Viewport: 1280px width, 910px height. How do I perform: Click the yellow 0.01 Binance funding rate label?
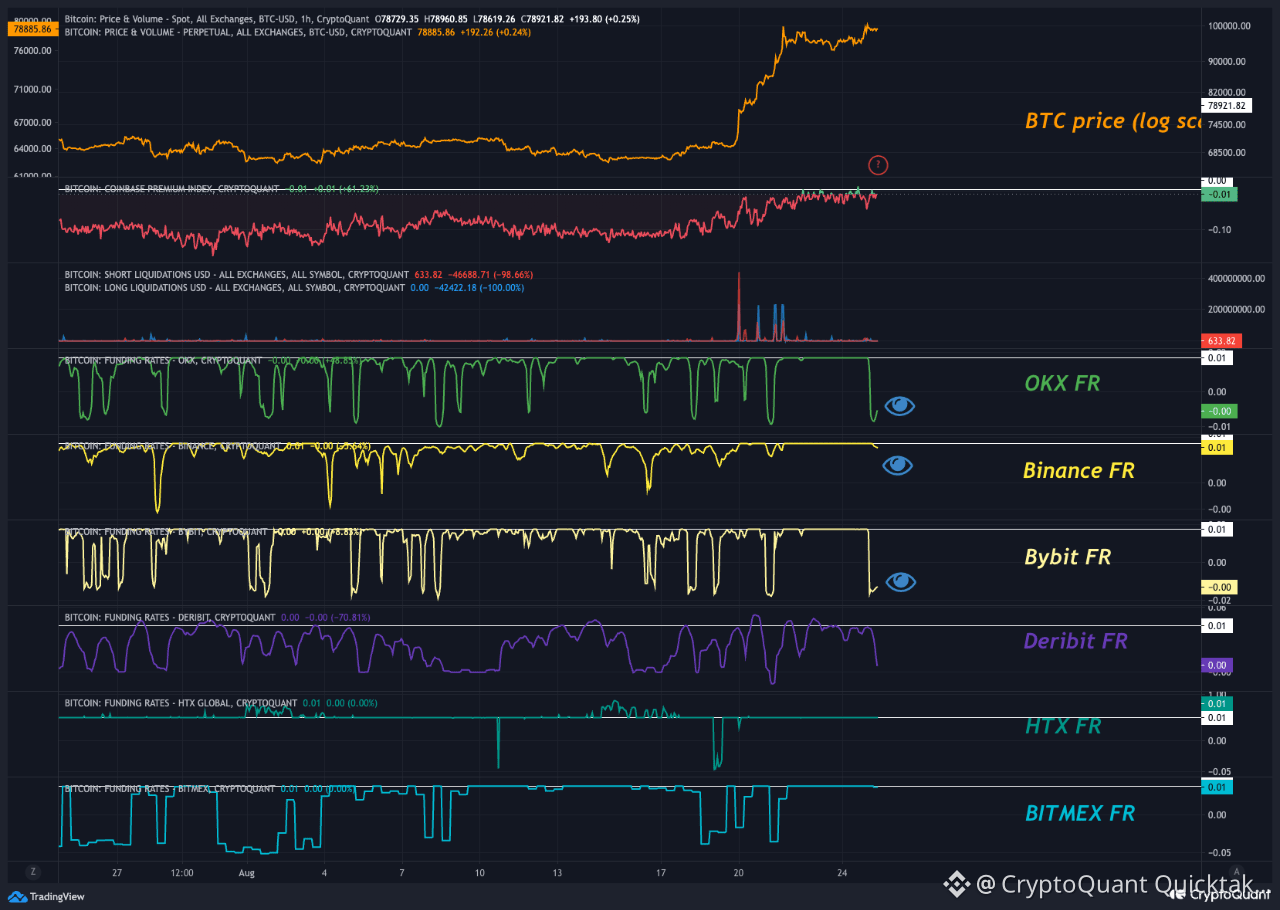pos(1217,448)
